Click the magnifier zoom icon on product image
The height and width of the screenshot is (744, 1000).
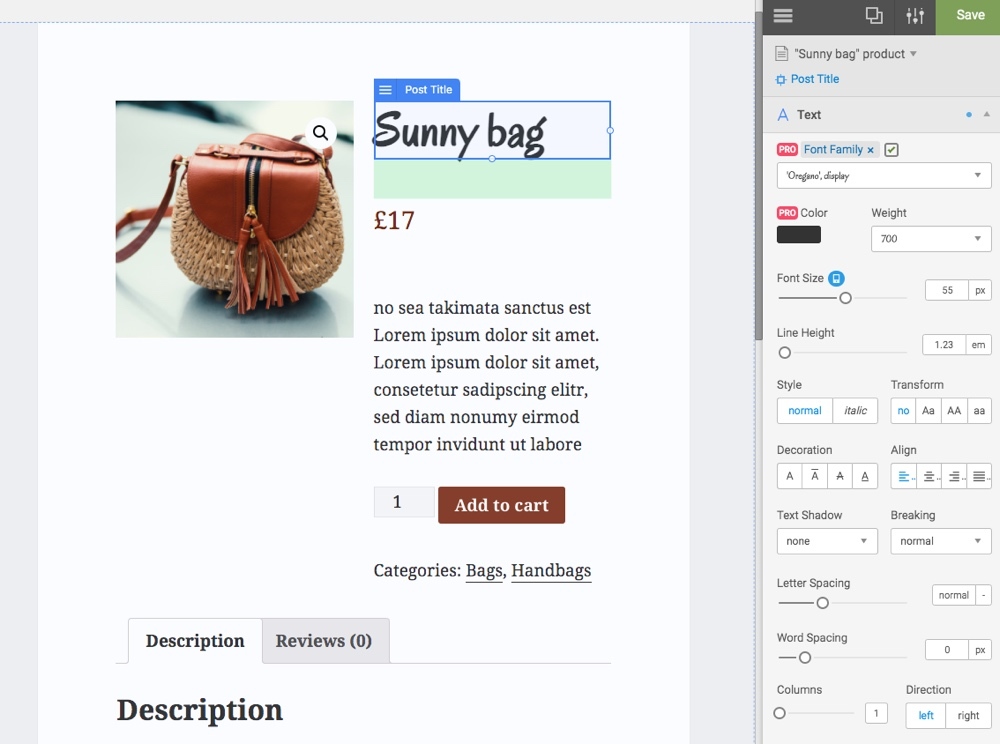[320, 133]
